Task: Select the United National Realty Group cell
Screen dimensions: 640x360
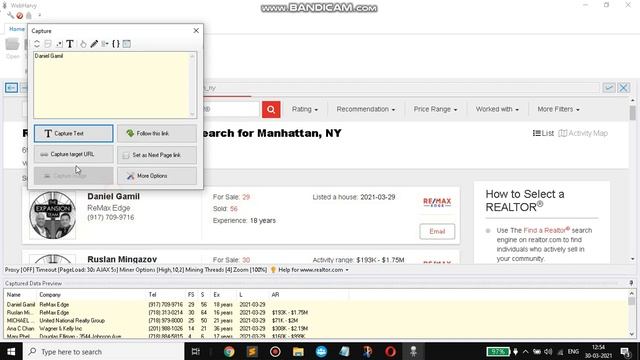Action: click(72, 320)
